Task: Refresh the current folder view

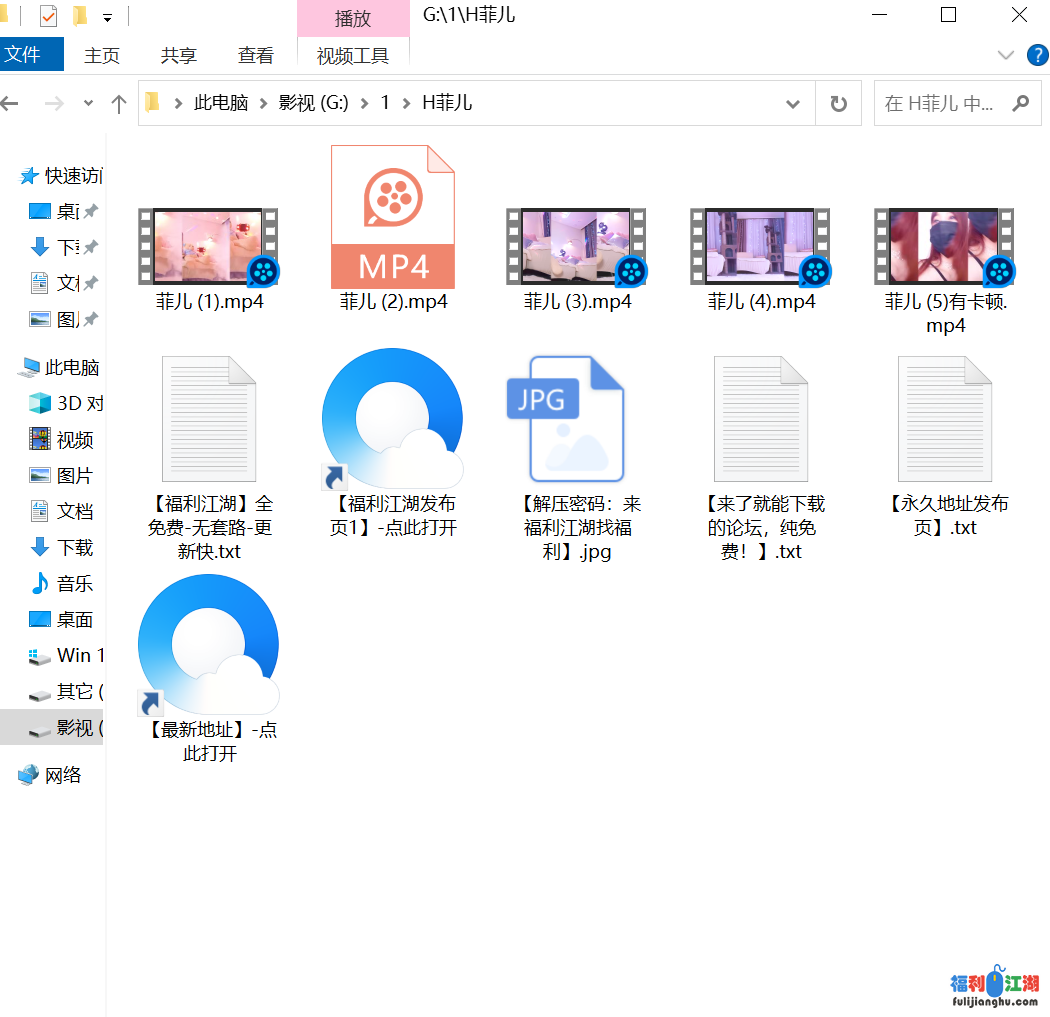Action: click(x=838, y=104)
